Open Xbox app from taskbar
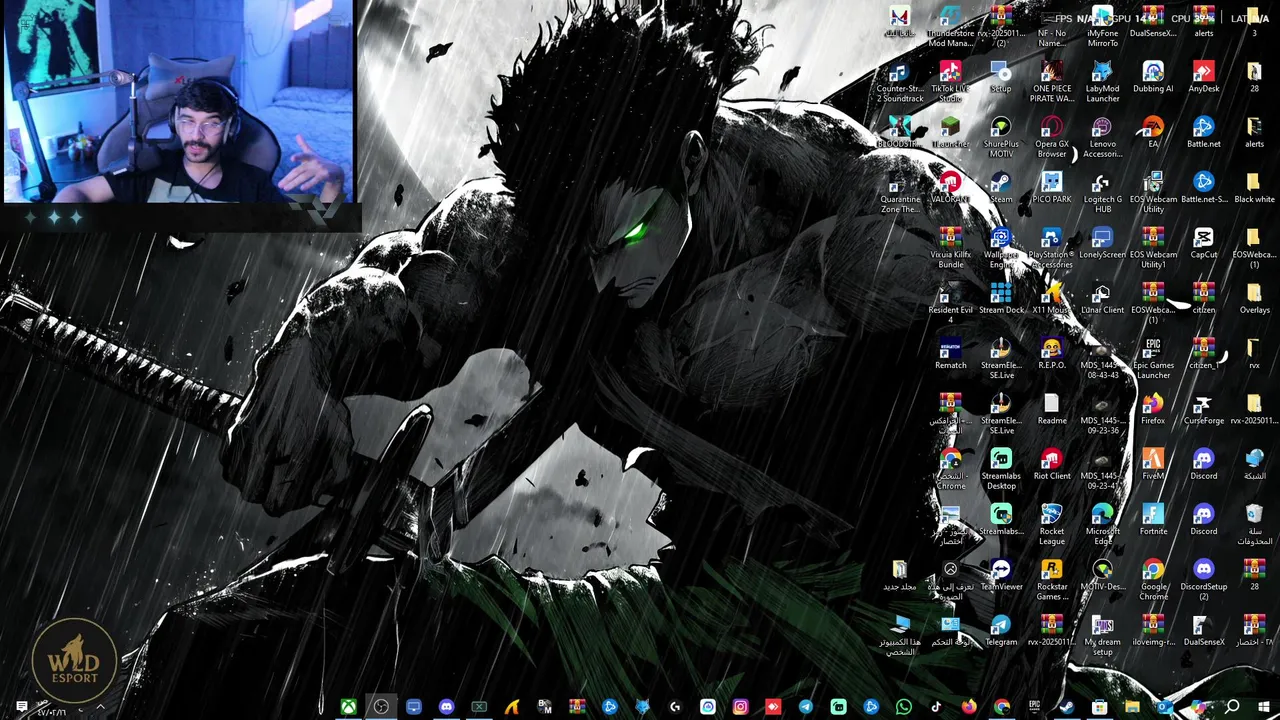The width and height of the screenshot is (1280, 720). point(348,707)
